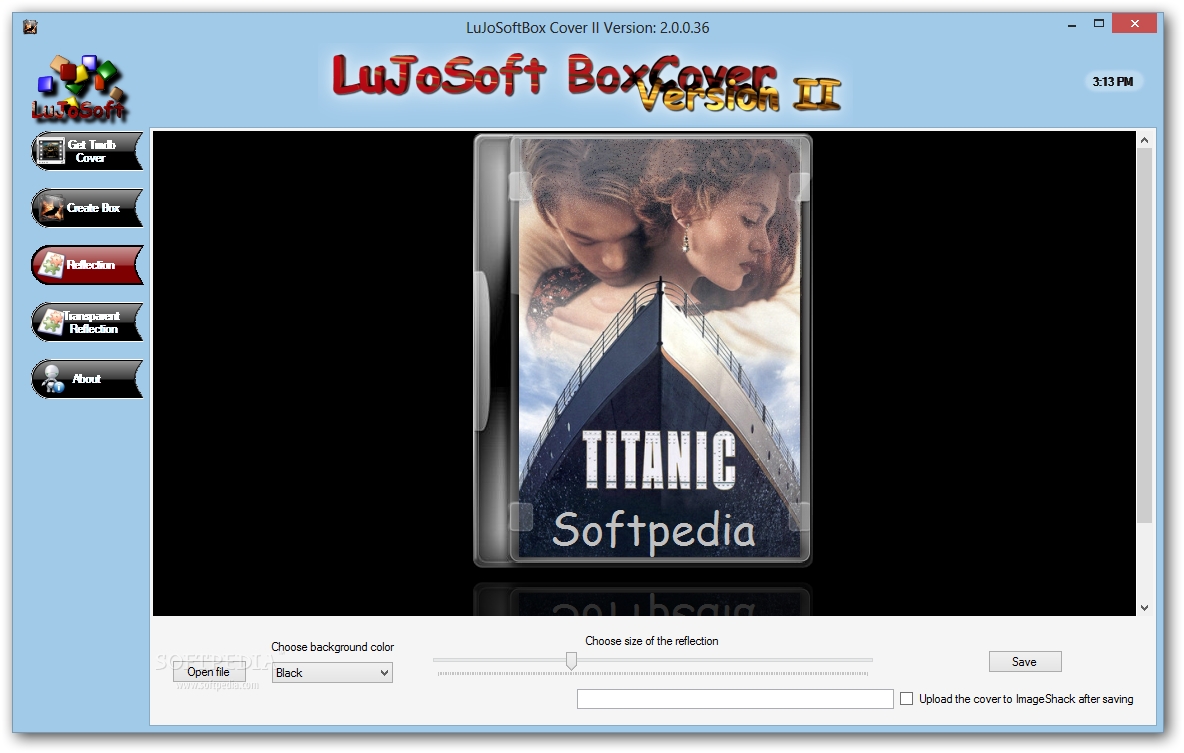Expand the background color dropdown
The height and width of the screenshot is (753, 1184).
pyautogui.click(x=332, y=672)
